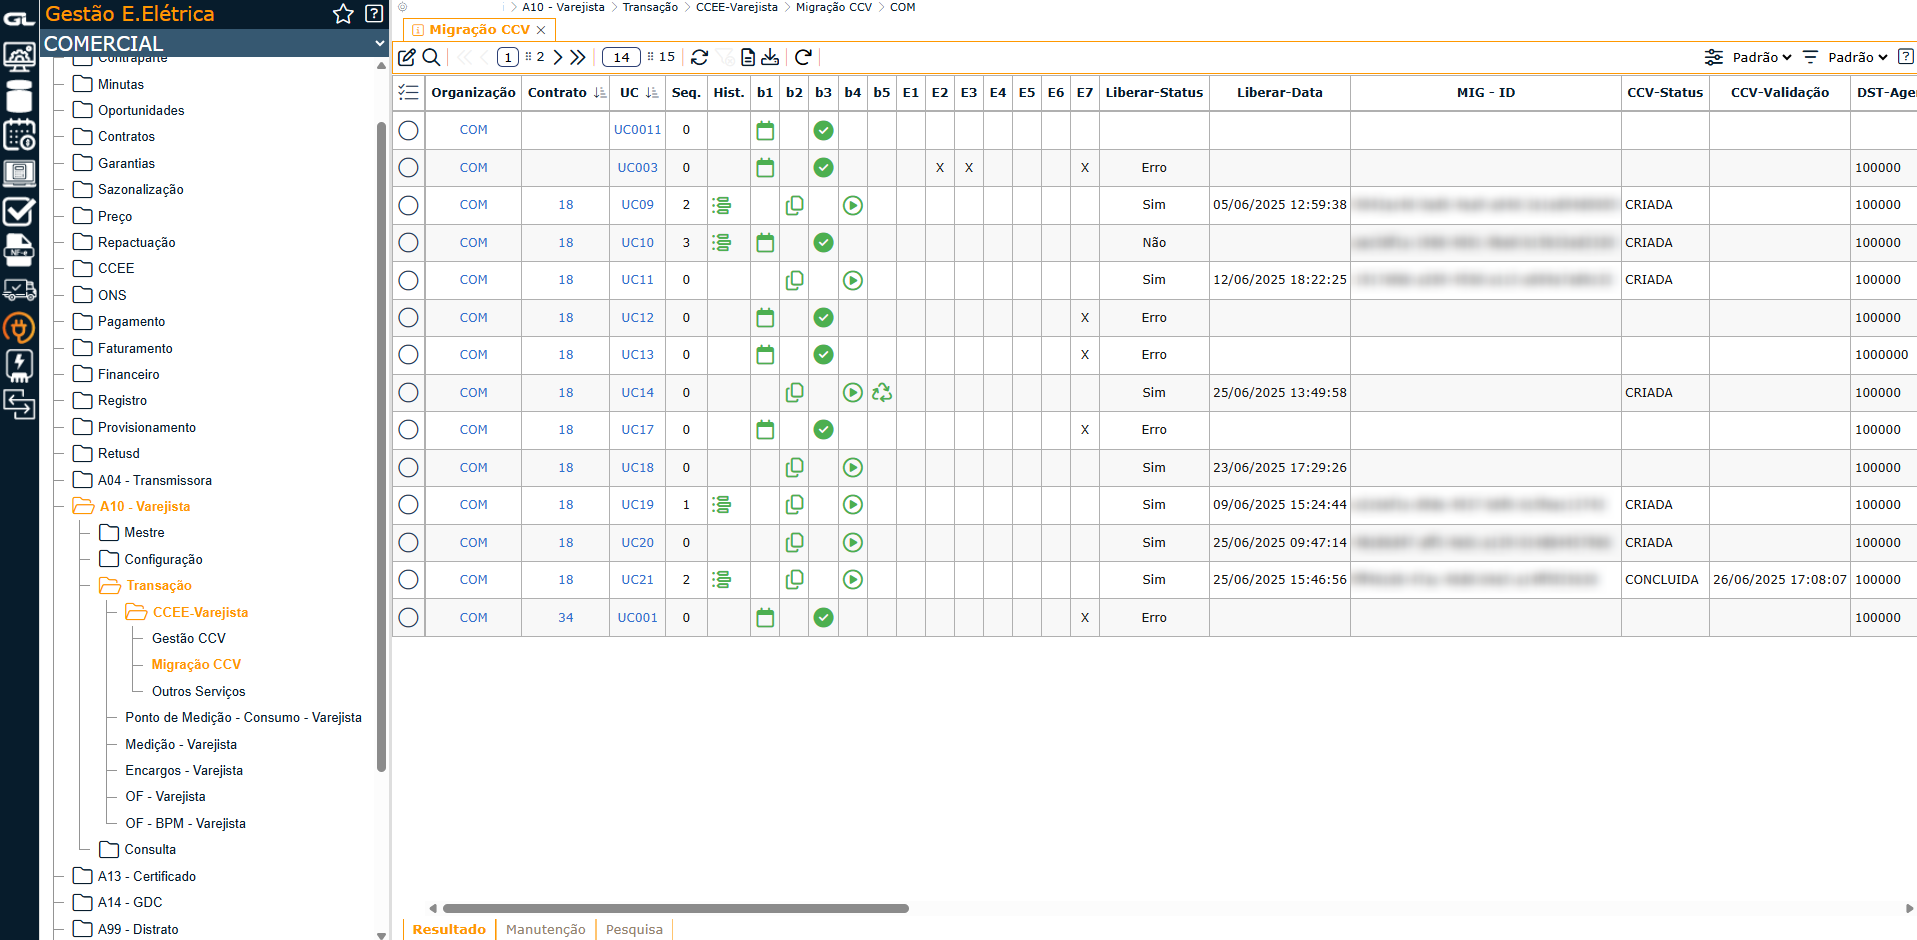Open Gestão CCV in the tree
The height and width of the screenshot is (940, 1917).
pos(189,638)
